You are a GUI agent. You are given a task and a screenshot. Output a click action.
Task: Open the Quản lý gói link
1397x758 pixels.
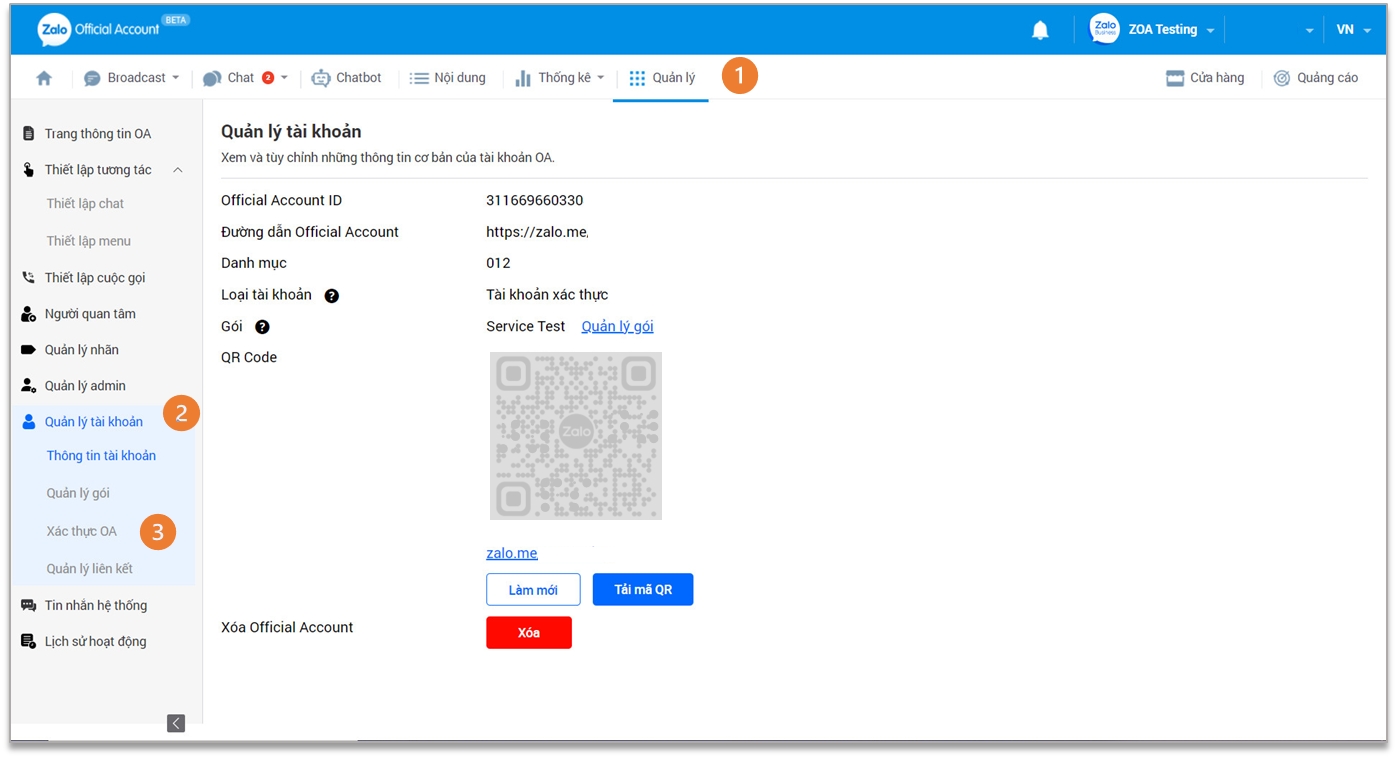(x=617, y=326)
